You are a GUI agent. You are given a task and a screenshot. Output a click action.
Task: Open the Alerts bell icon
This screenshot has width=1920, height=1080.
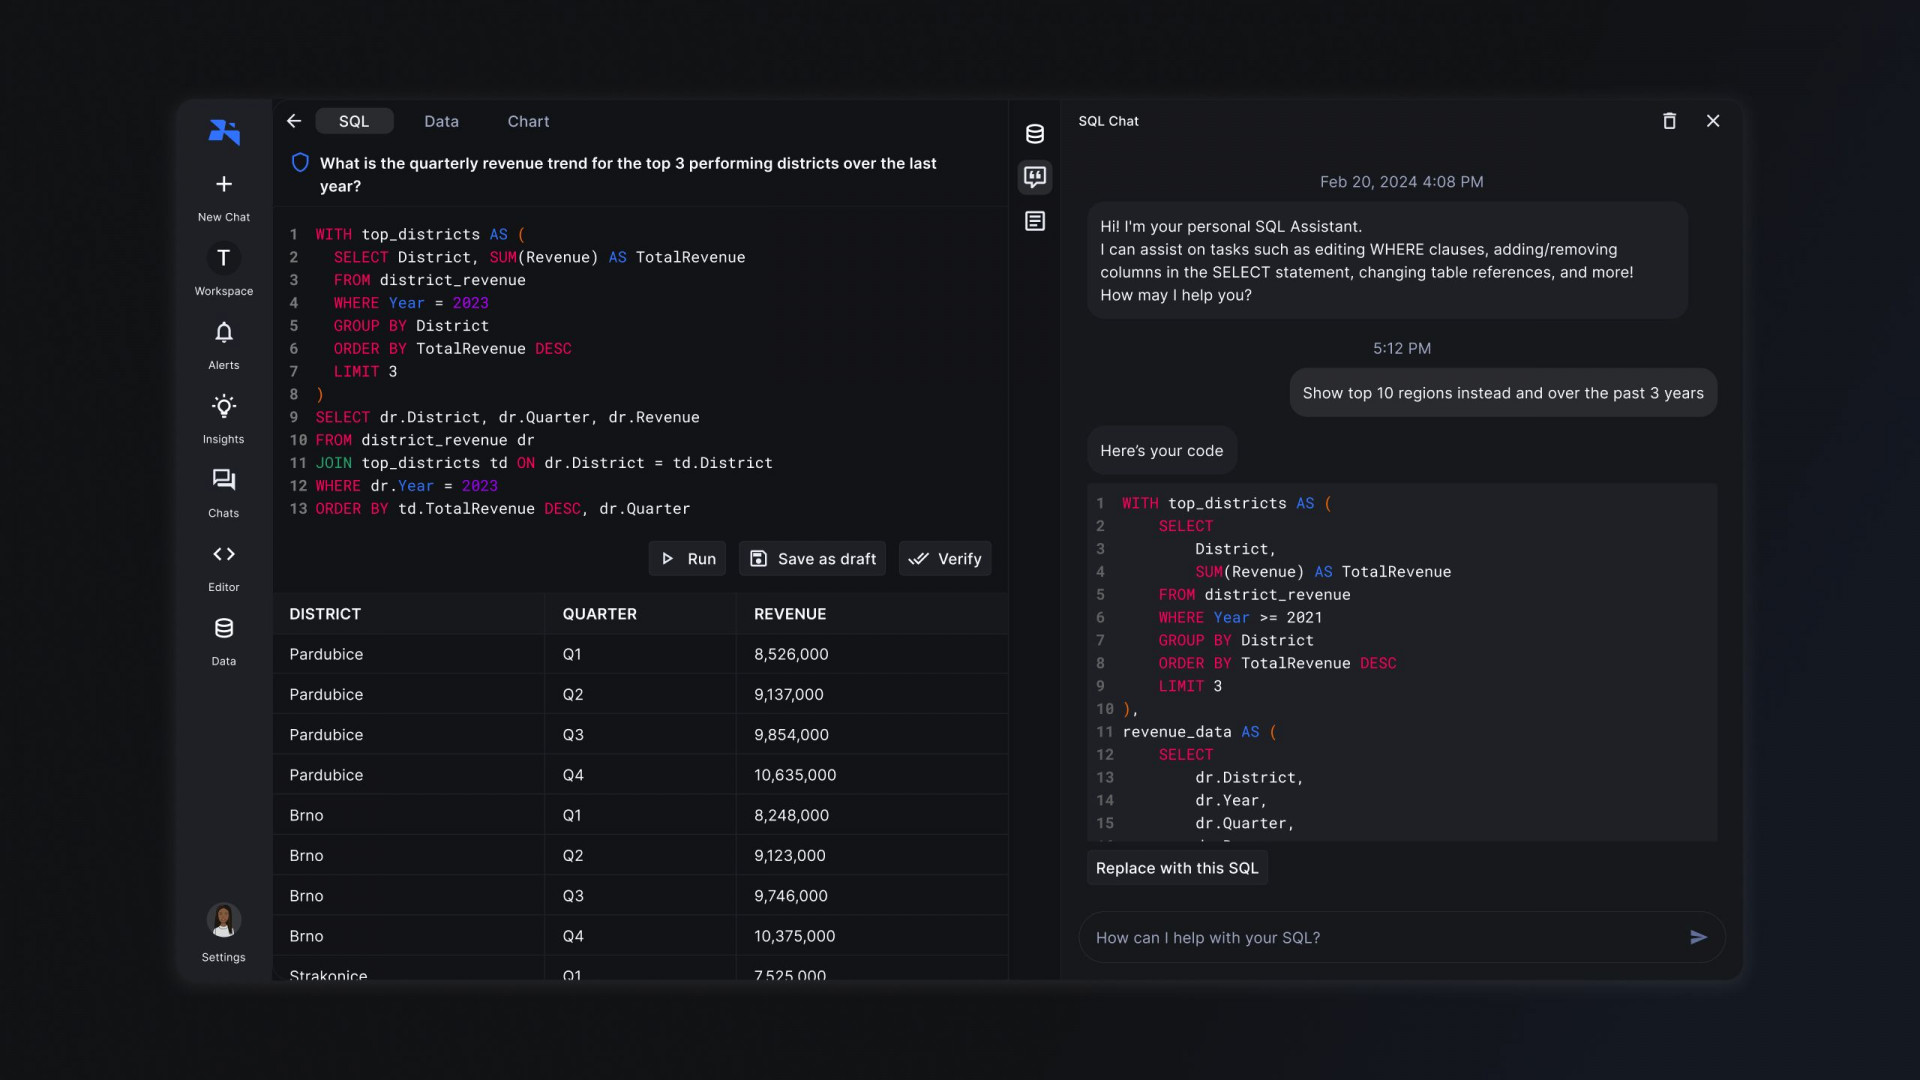point(224,332)
